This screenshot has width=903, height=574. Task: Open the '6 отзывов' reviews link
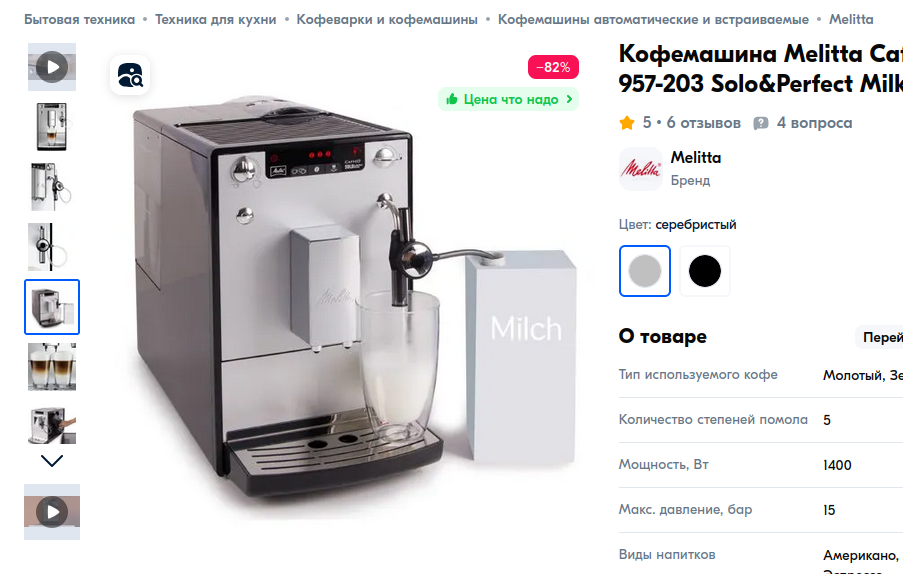tap(704, 123)
